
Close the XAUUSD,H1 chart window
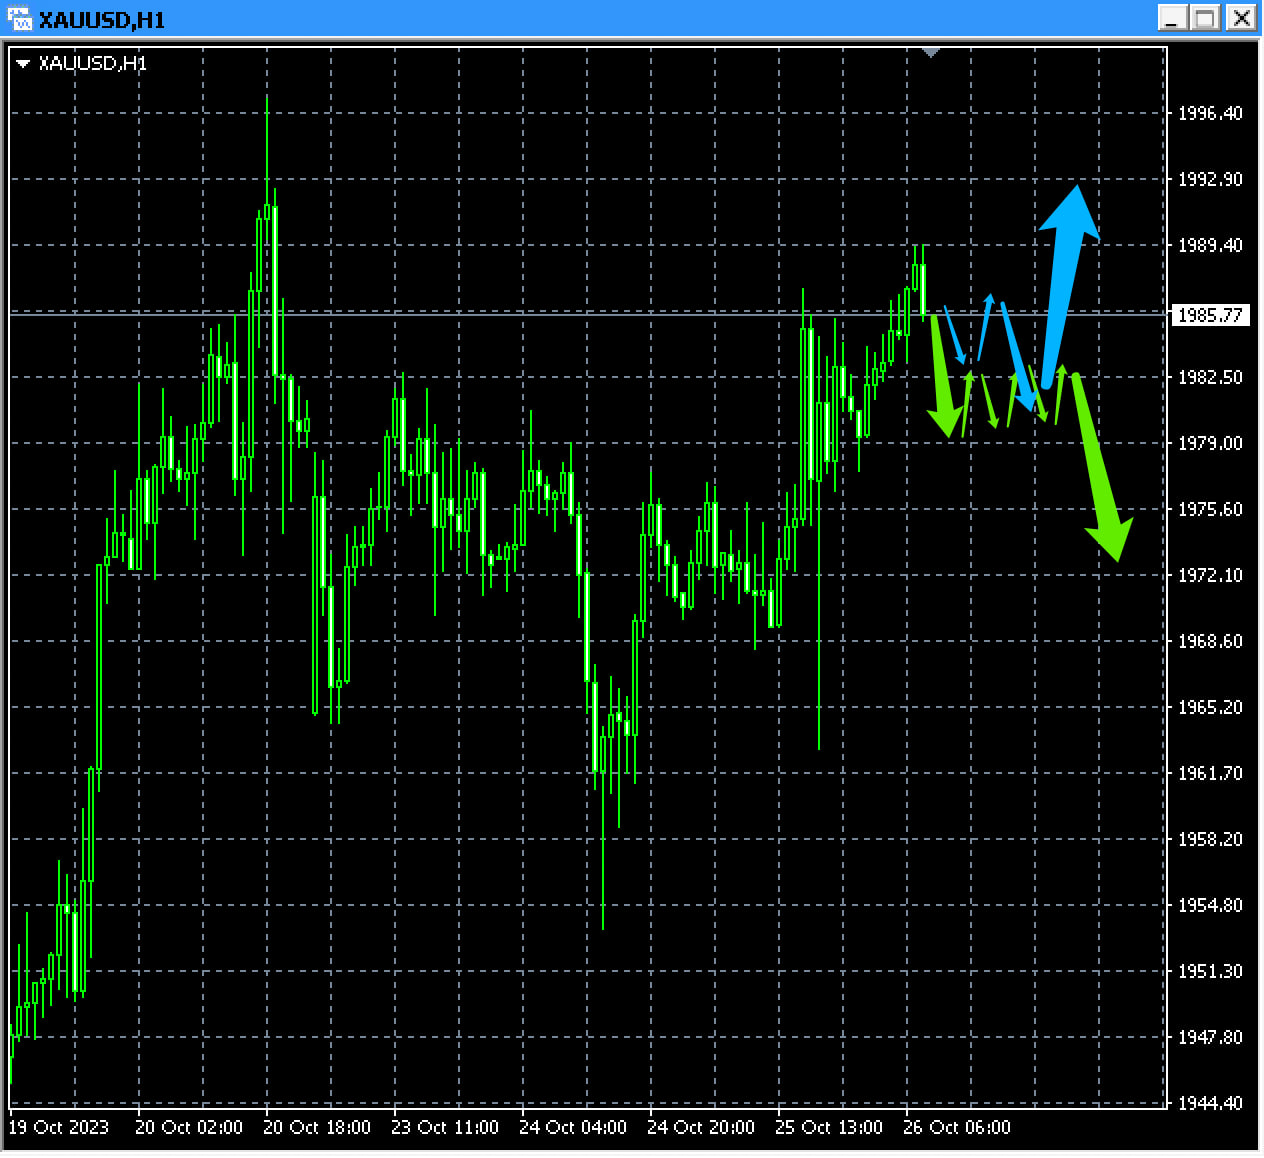(1241, 18)
